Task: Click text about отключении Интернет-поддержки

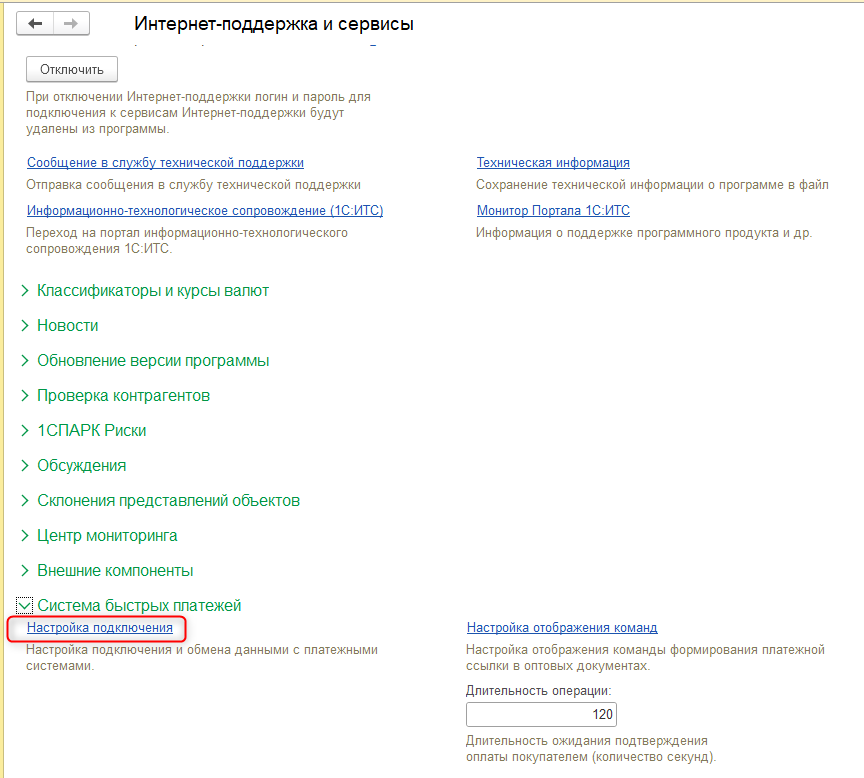Action: point(198,112)
